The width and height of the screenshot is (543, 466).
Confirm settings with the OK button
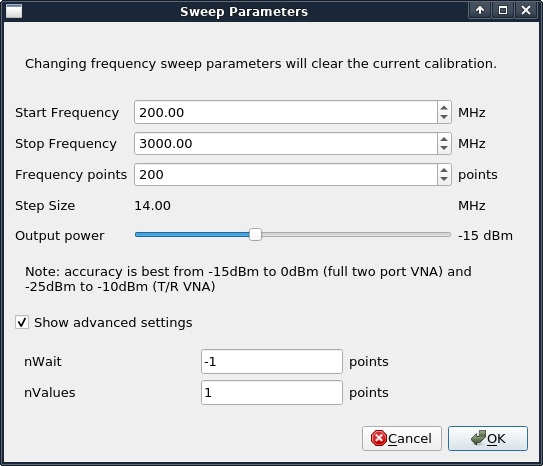pyautogui.click(x=488, y=438)
